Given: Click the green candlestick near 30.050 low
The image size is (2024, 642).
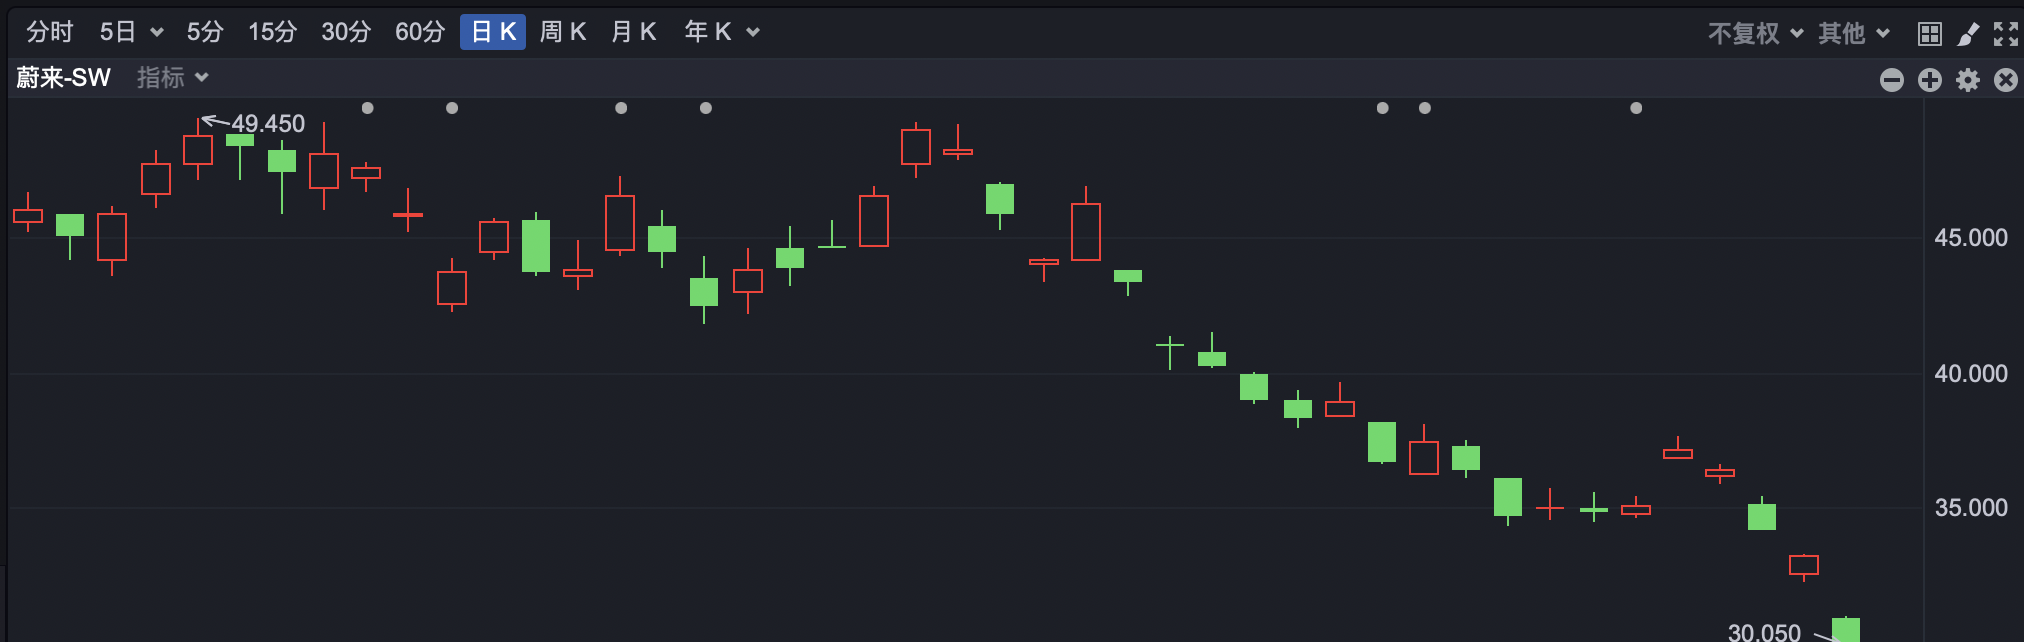Looking at the screenshot, I should pyautogui.click(x=1846, y=630).
